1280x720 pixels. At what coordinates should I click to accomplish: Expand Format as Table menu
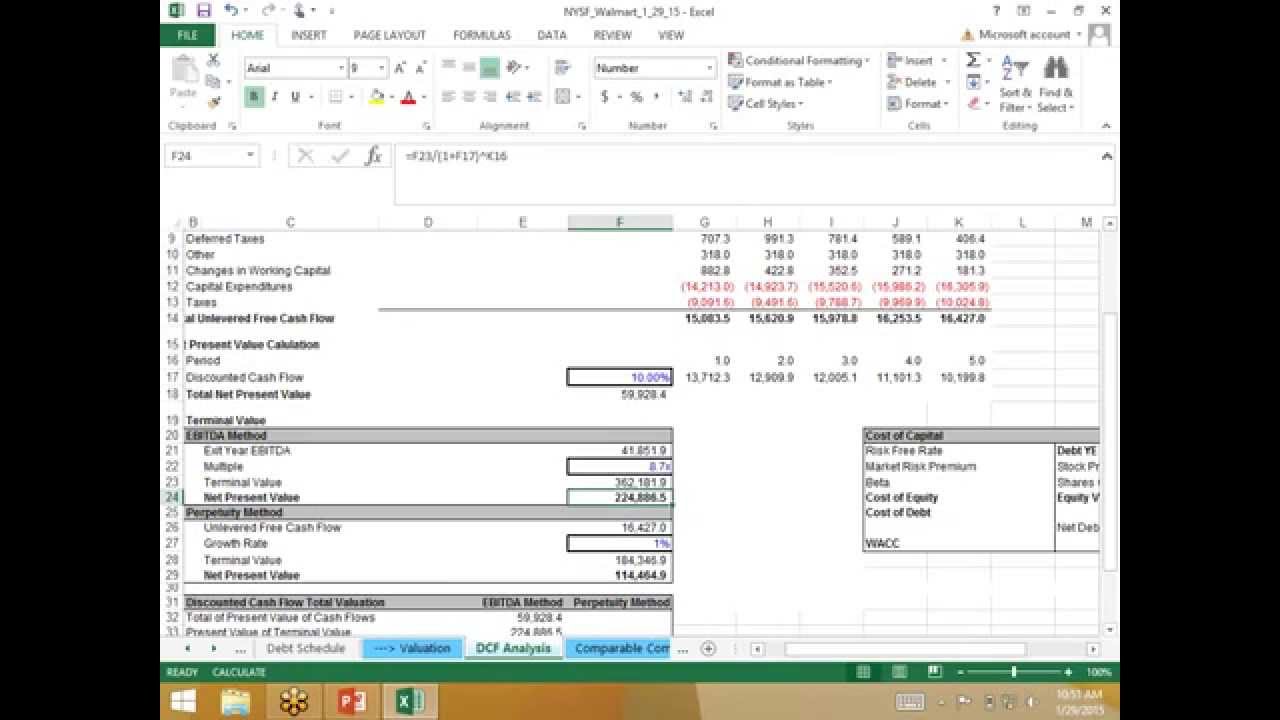[x=779, y=82]
